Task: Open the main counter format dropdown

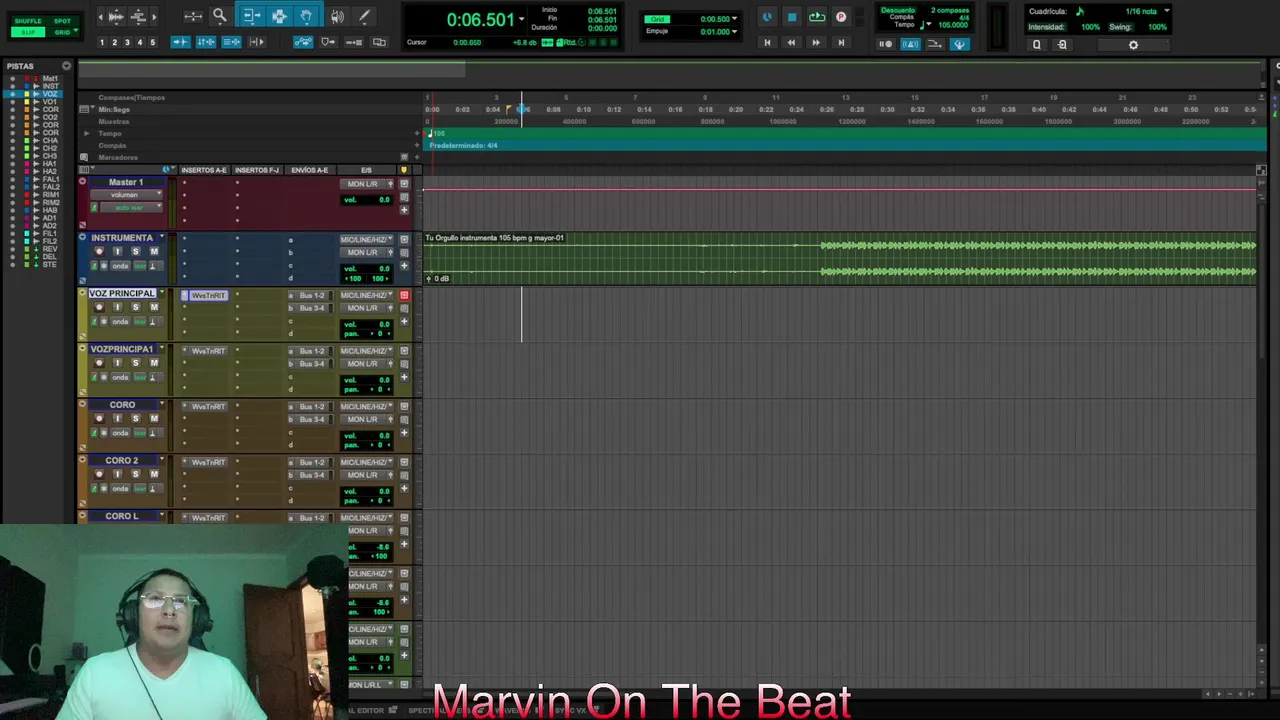Action: click(521, 20)
